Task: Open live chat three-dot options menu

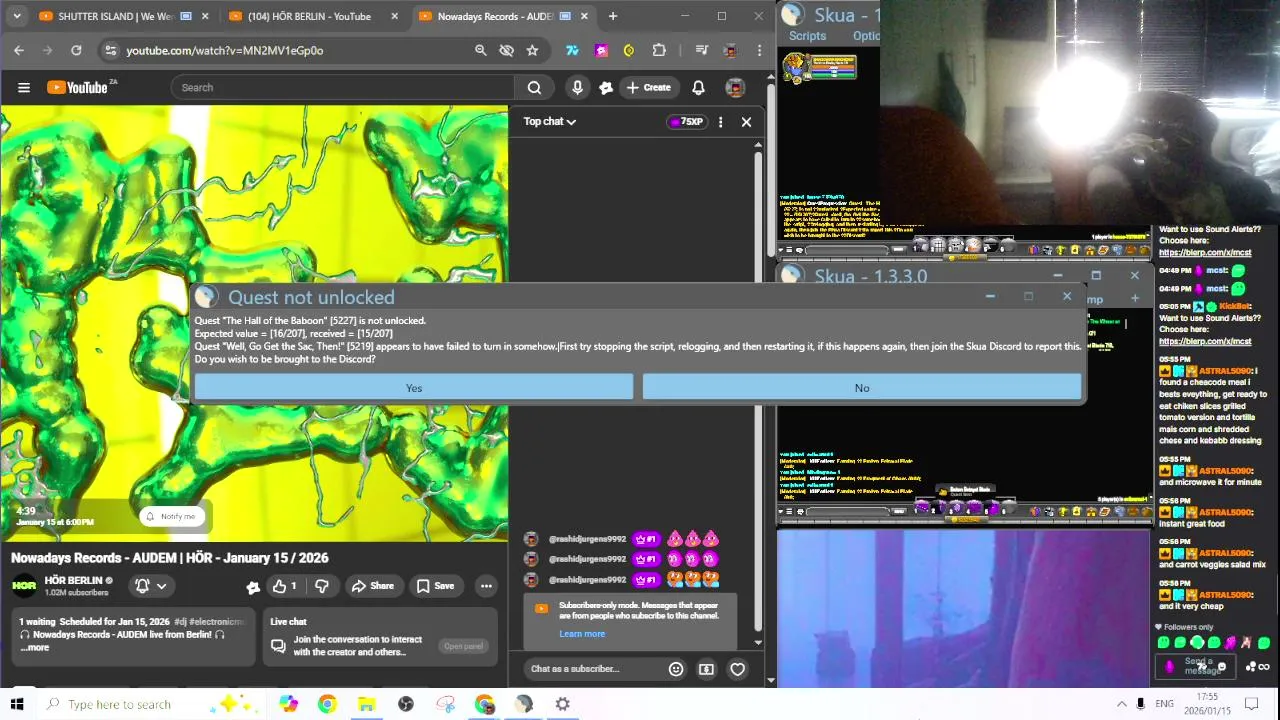Action: click(x=720, y=122)
